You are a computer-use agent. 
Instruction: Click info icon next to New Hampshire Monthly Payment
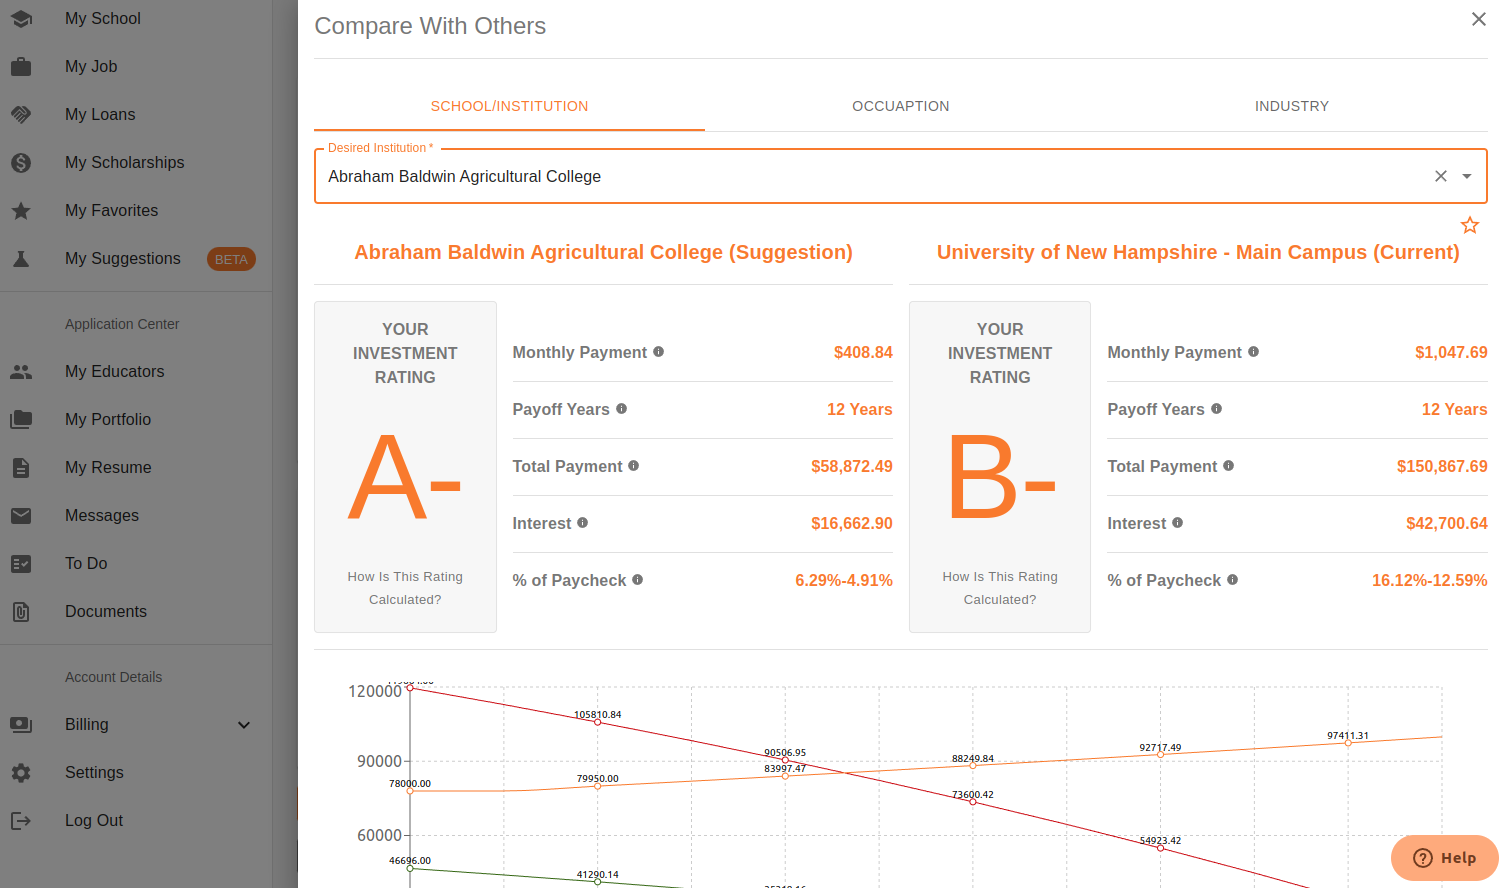(x=1254, y=352)
